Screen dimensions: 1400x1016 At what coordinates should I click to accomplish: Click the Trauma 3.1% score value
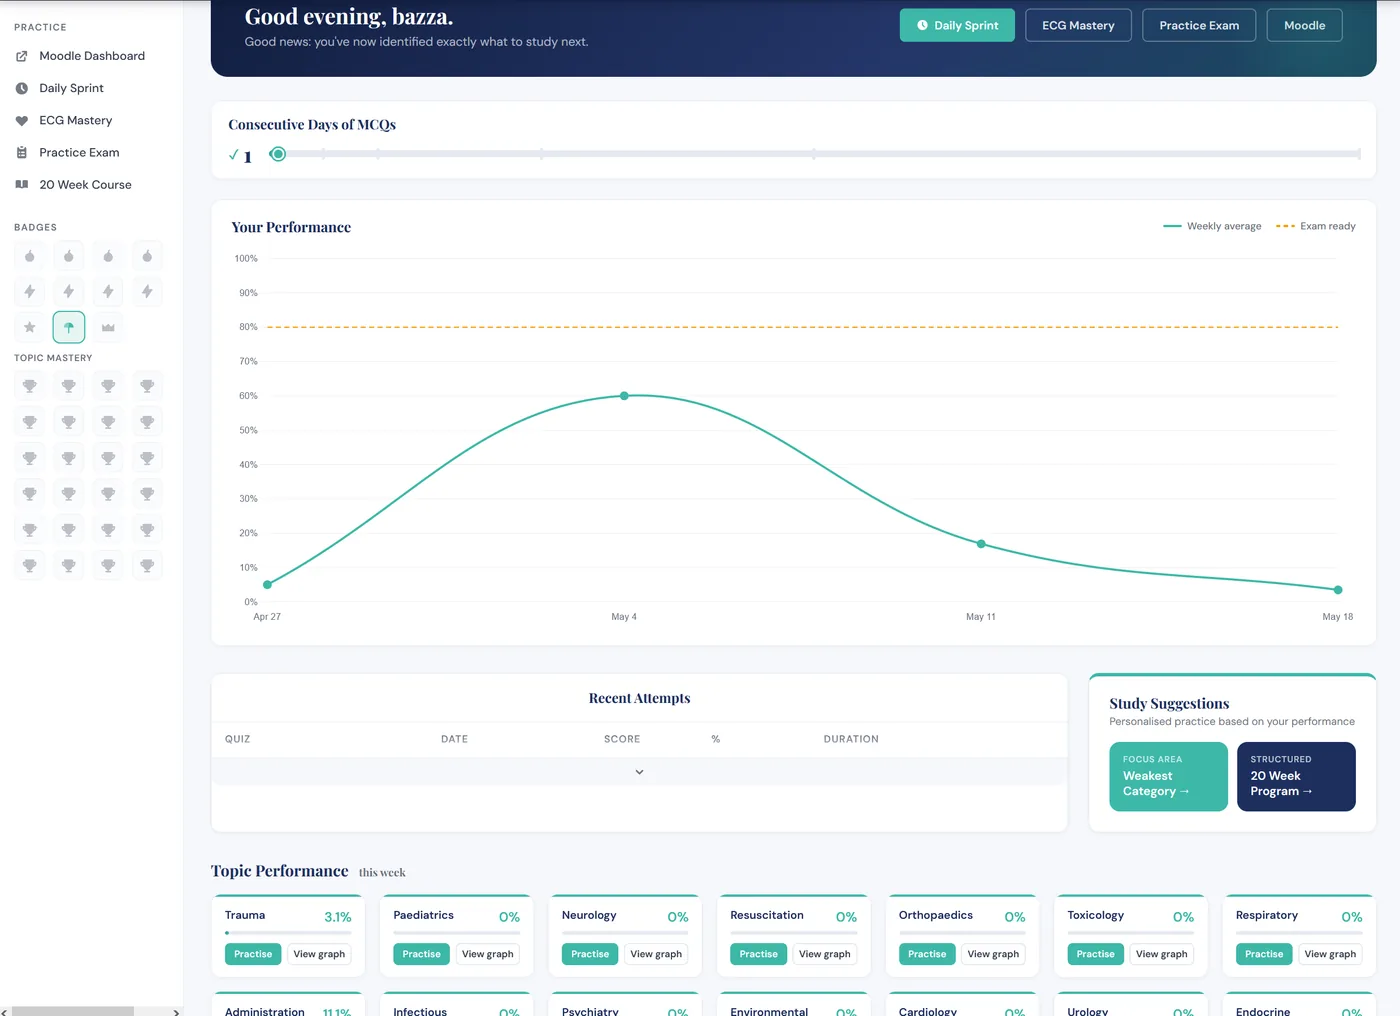(338, 917)
